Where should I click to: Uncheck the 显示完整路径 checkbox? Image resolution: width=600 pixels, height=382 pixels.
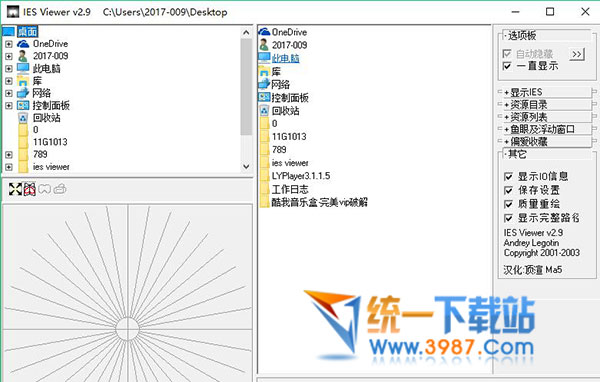[508, 218]
